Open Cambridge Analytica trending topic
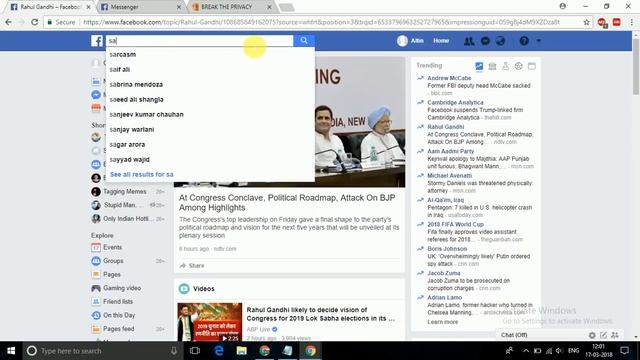This screenshot has width=640, height=360. point(455,102)
